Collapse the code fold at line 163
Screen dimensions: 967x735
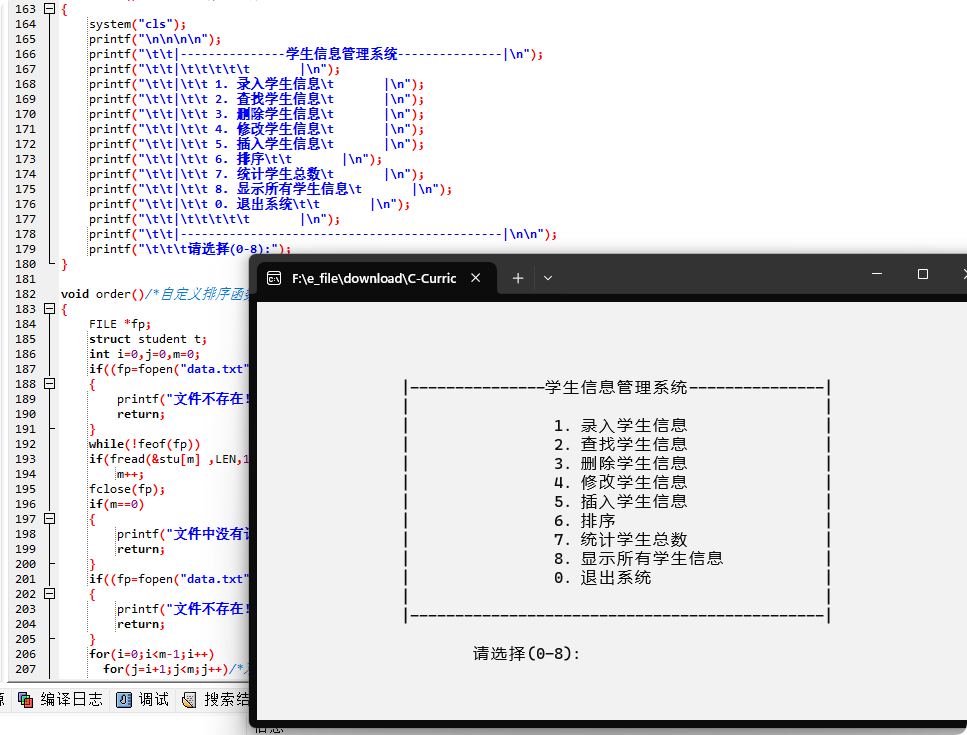click(50, 9)
